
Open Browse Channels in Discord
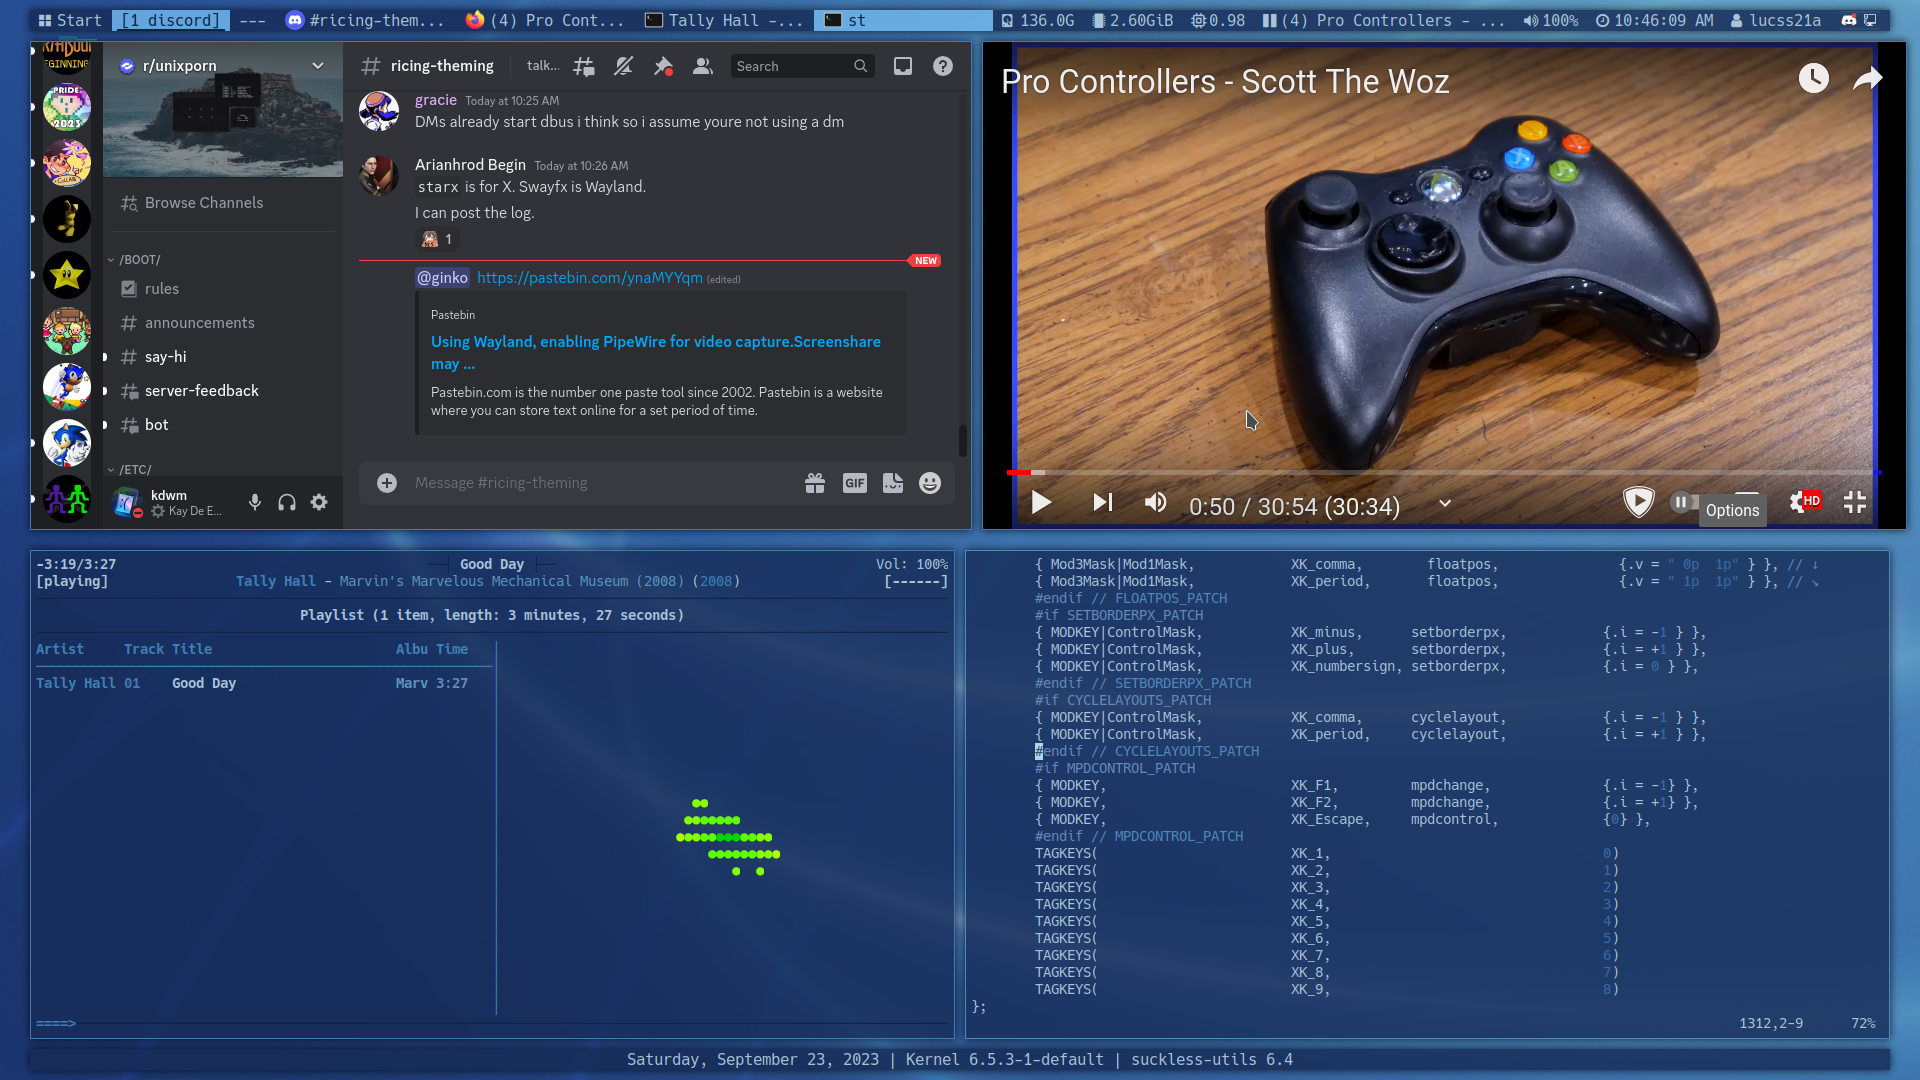click(x=223, y=203)
